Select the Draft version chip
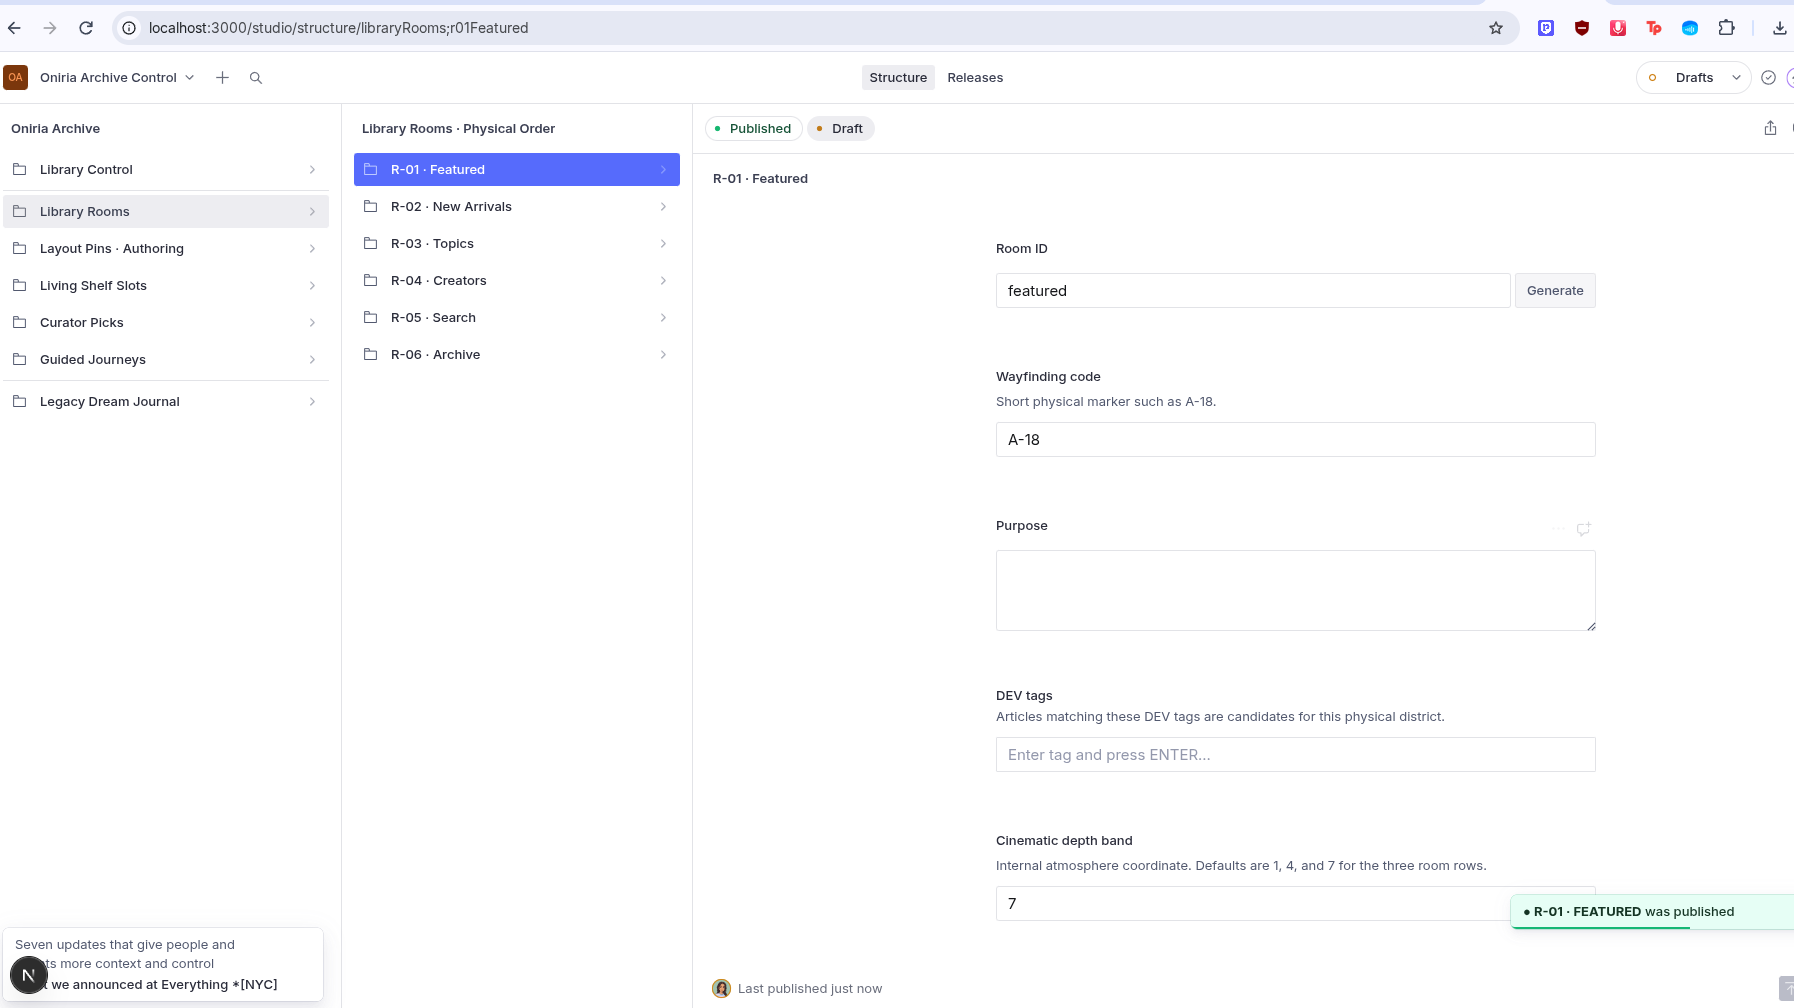 point(840,128)
